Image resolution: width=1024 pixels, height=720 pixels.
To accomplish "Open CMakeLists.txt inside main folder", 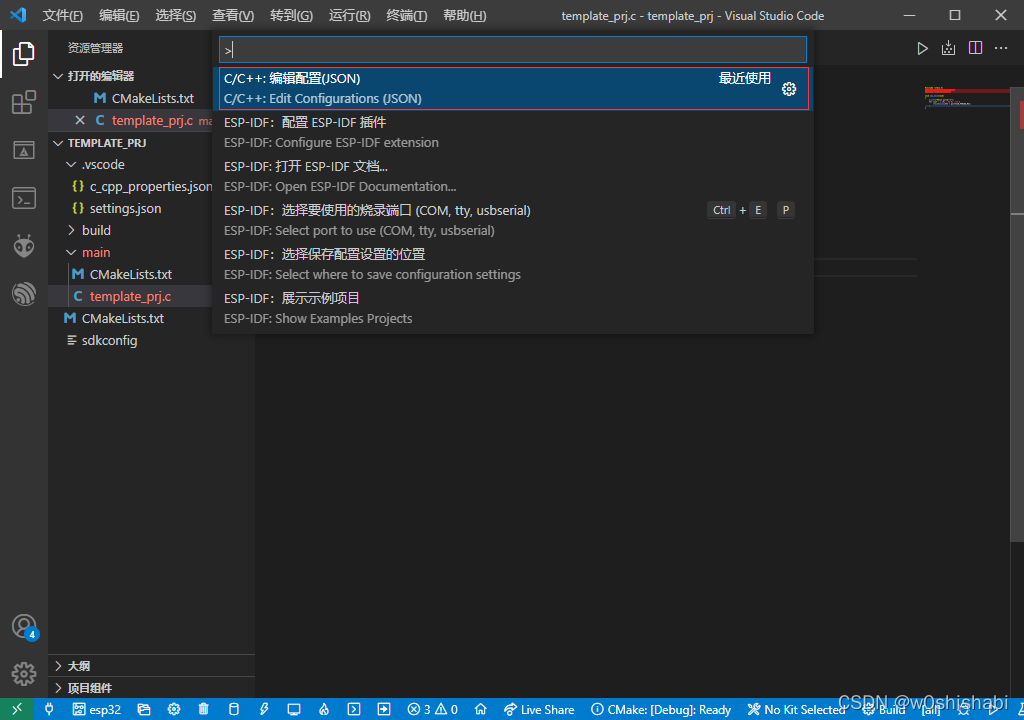I will pos(121,274).
